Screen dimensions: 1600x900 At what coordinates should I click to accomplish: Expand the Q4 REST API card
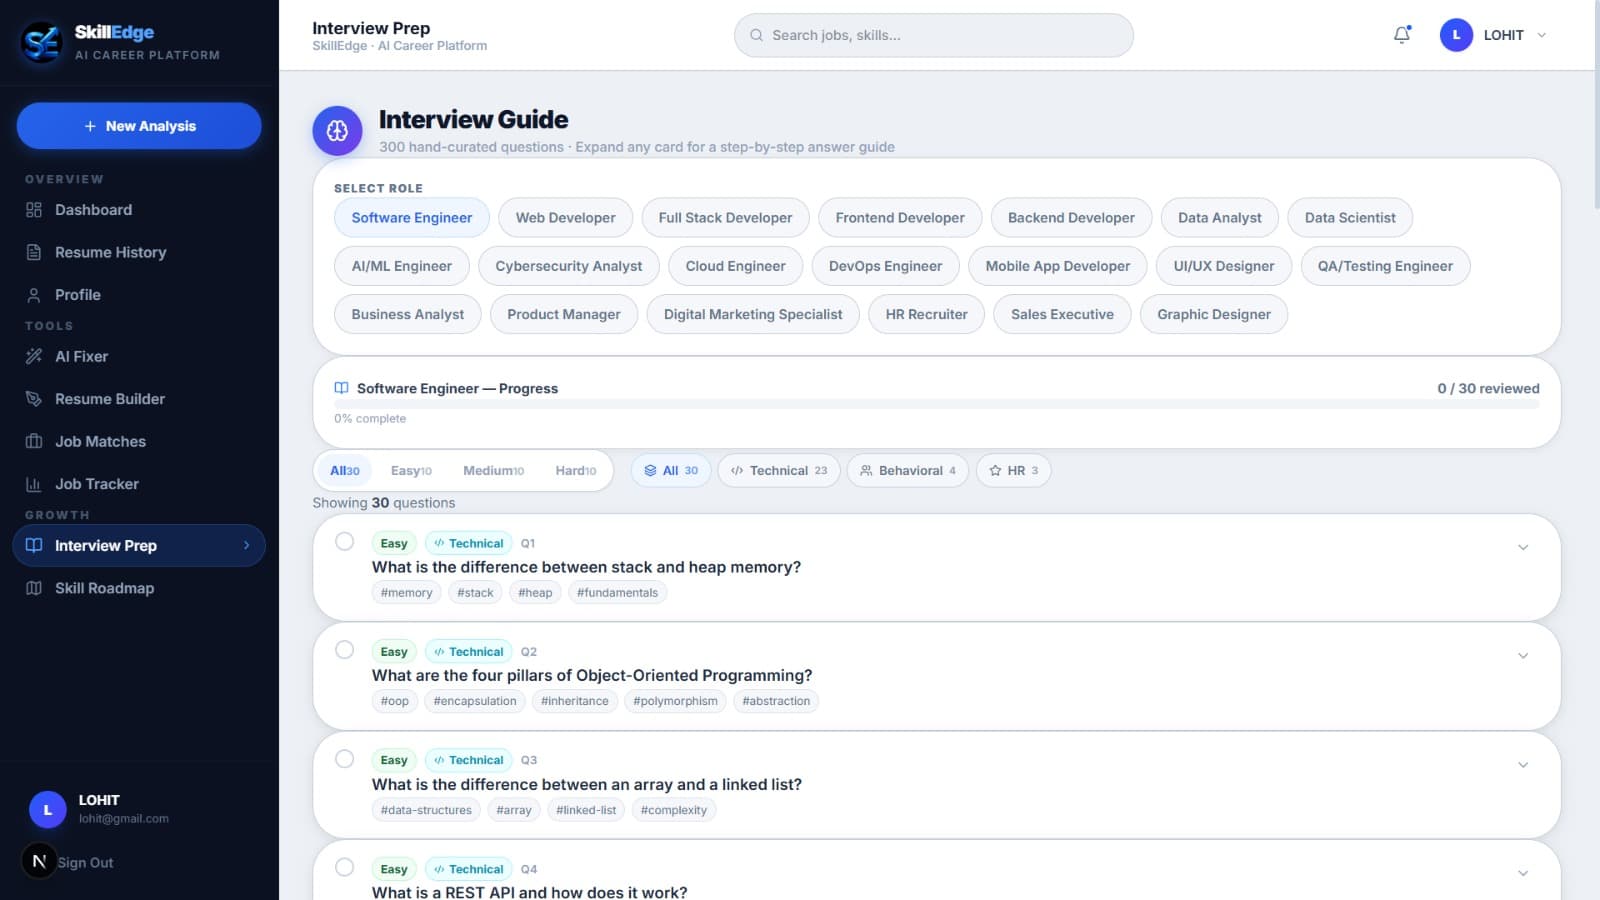(1523, 873)
